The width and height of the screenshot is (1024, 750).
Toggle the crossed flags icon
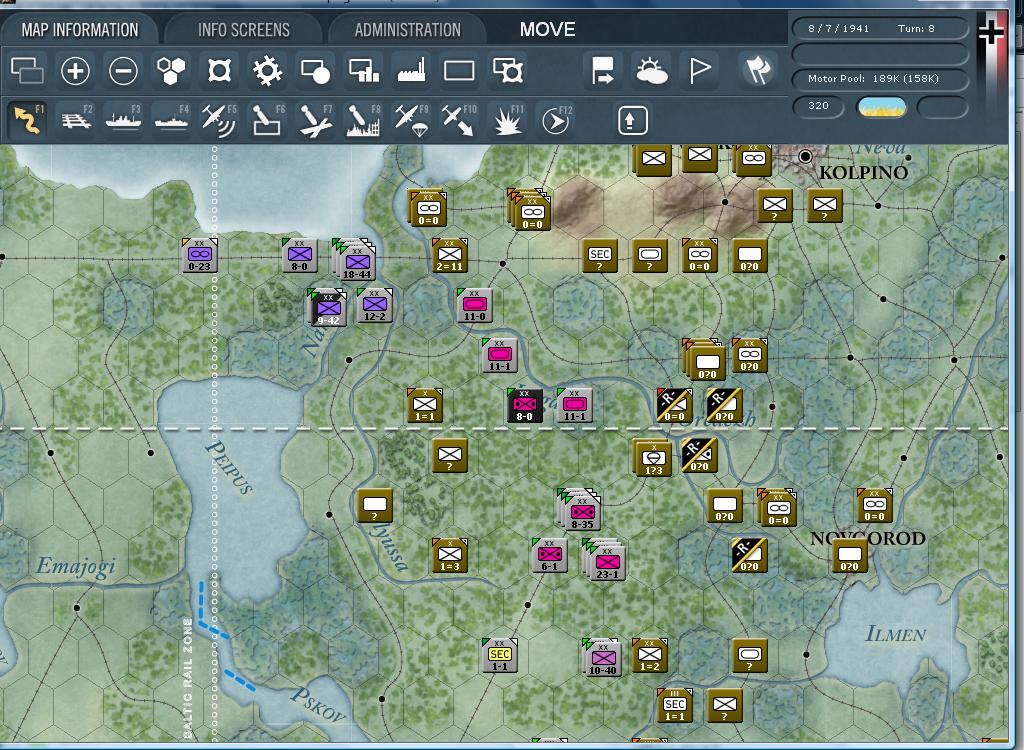coord(757,70)
